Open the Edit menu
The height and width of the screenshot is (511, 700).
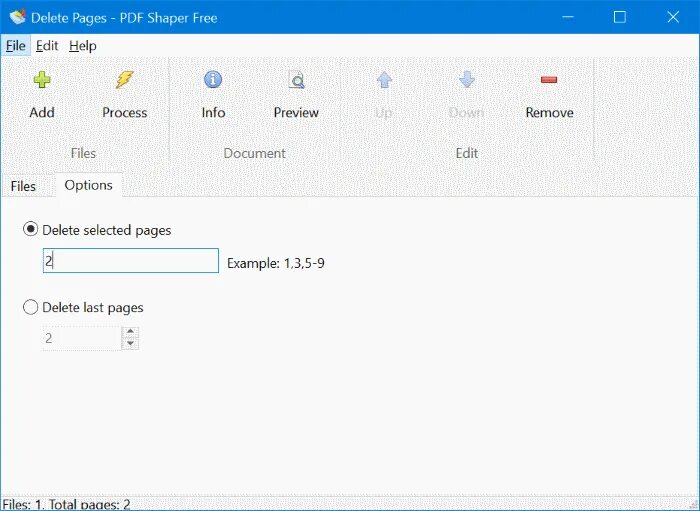[47, 46]
